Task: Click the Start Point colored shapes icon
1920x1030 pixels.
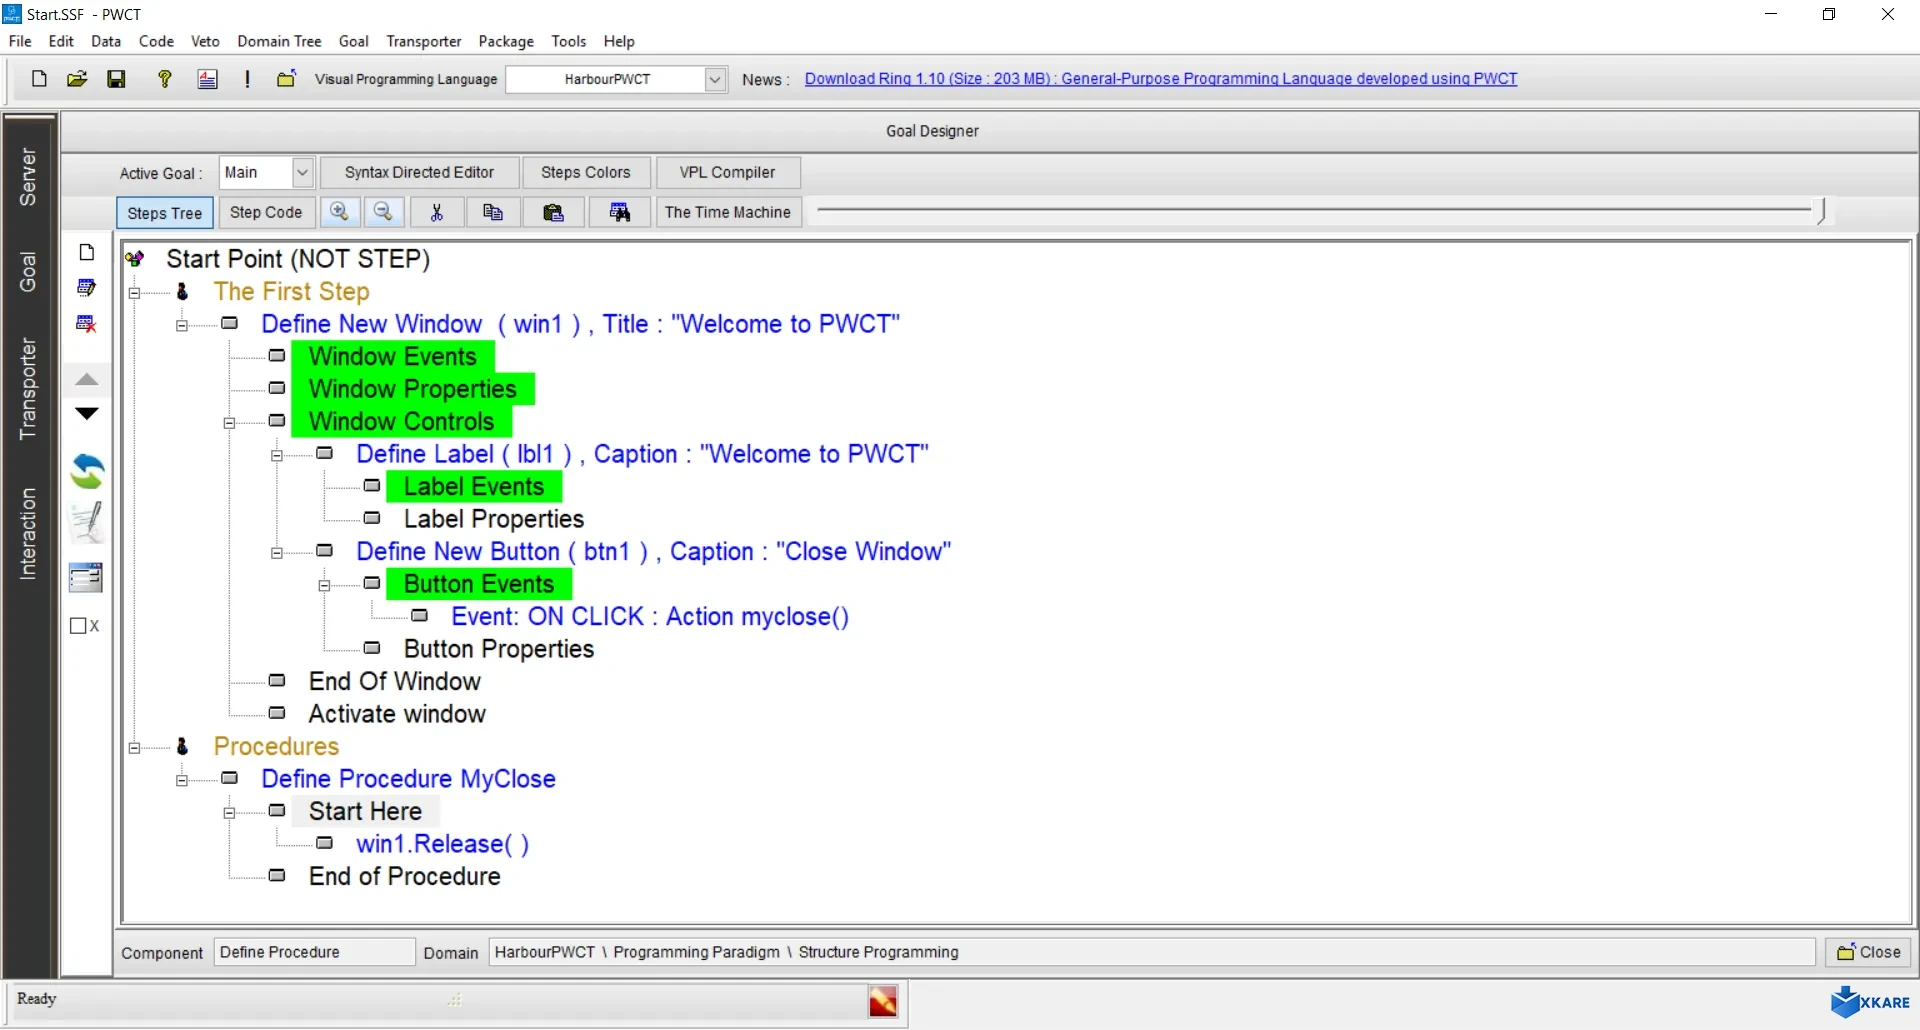Action: point(135,259)
